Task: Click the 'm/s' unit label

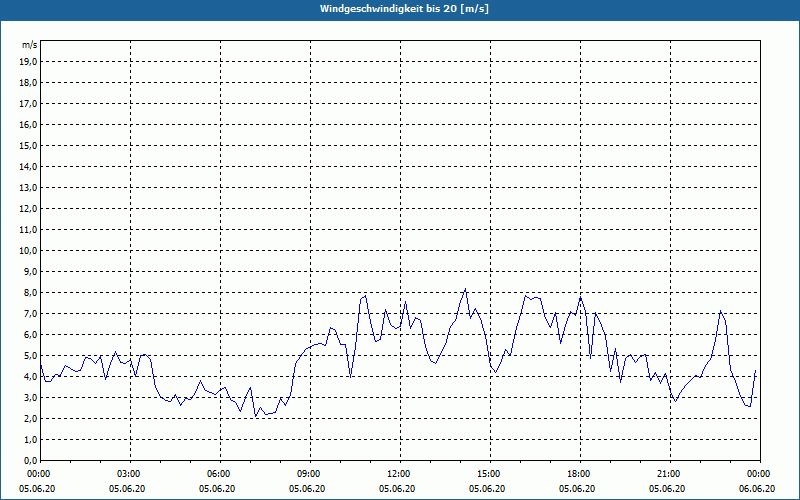Action: pyautogui.click(x=30, y=45)
